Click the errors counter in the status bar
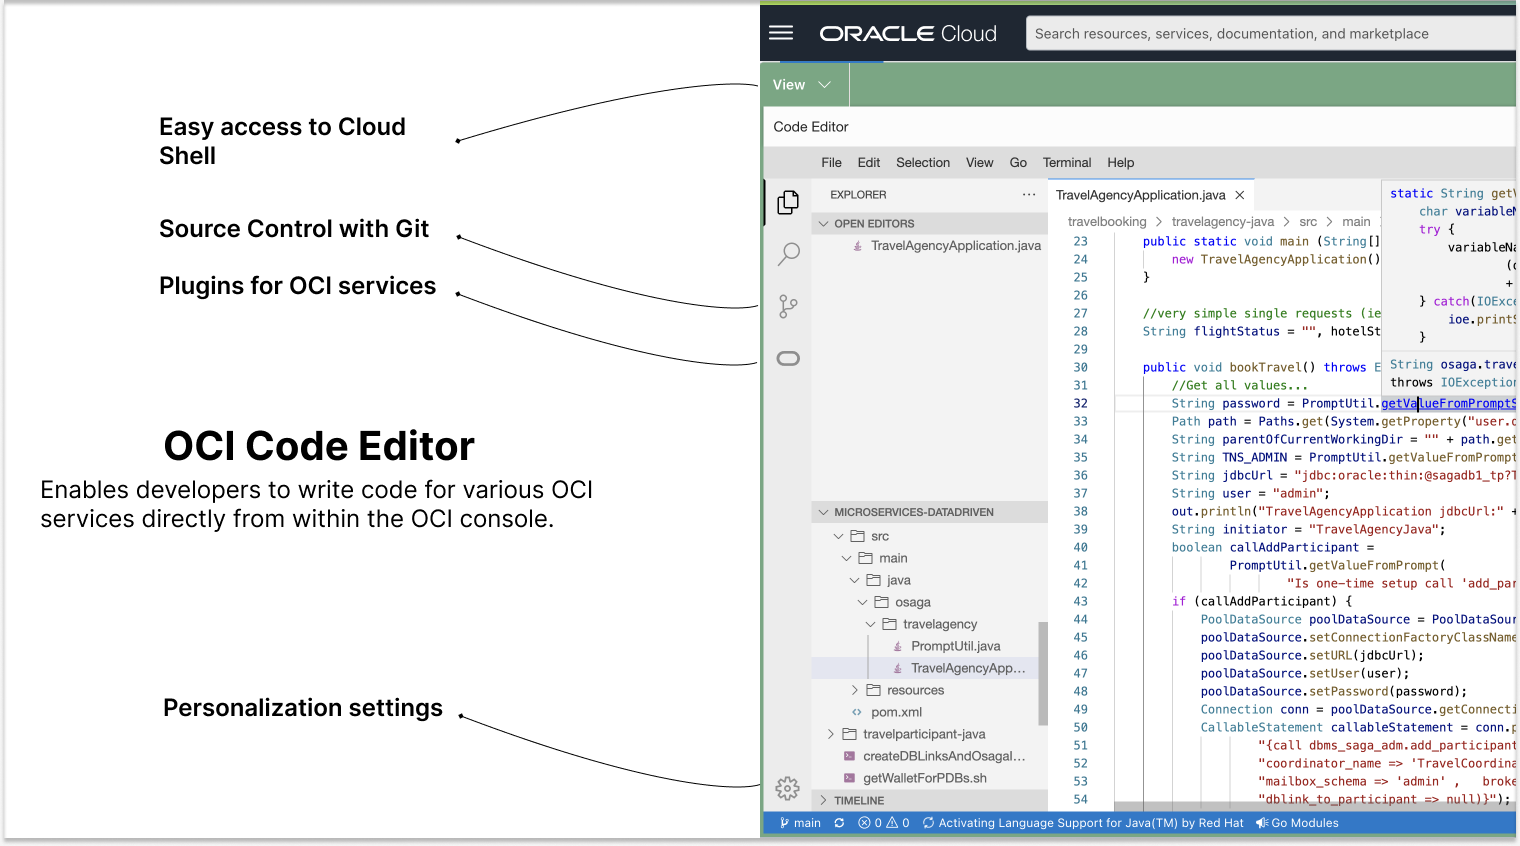Image resolution: width=1520 pixels, height=846 pixels. (869, 822)
